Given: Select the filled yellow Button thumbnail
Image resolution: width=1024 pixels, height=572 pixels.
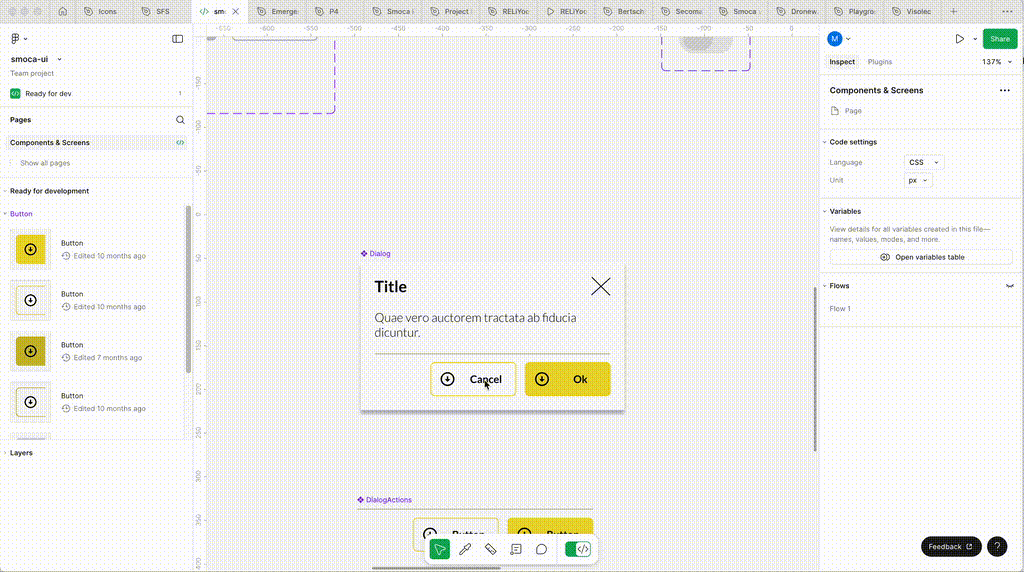Looking at the screenshot, I should [x=30, y=249].
